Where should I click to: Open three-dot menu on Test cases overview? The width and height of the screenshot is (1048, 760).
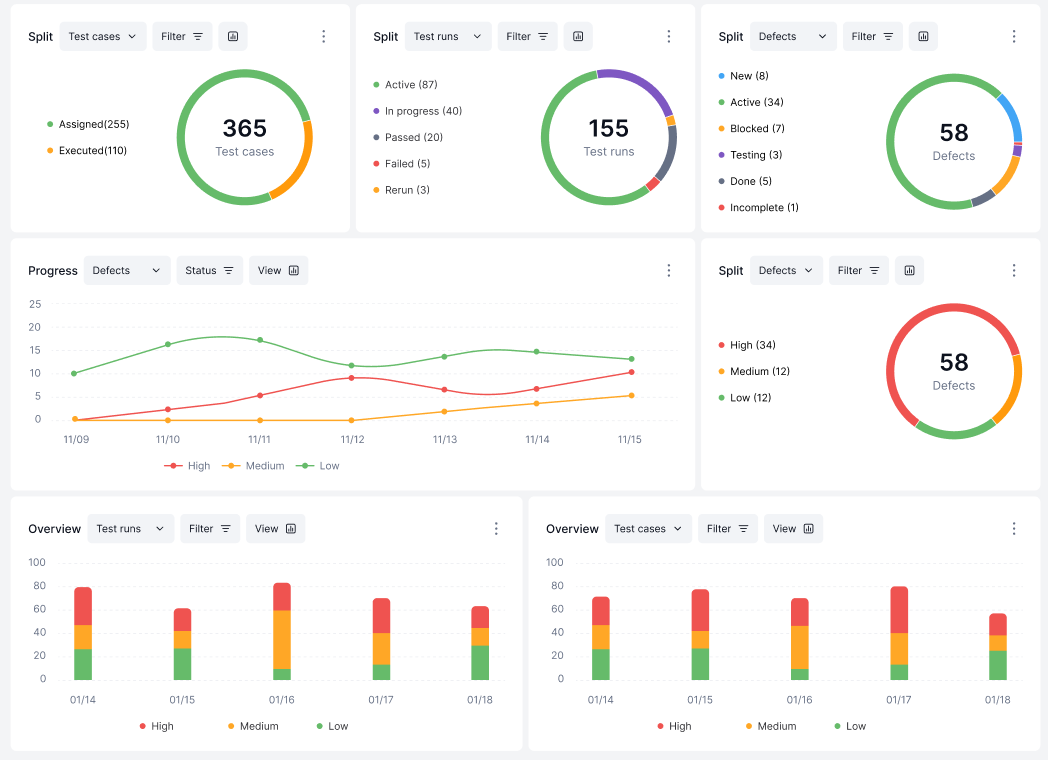coord(1014,528)
